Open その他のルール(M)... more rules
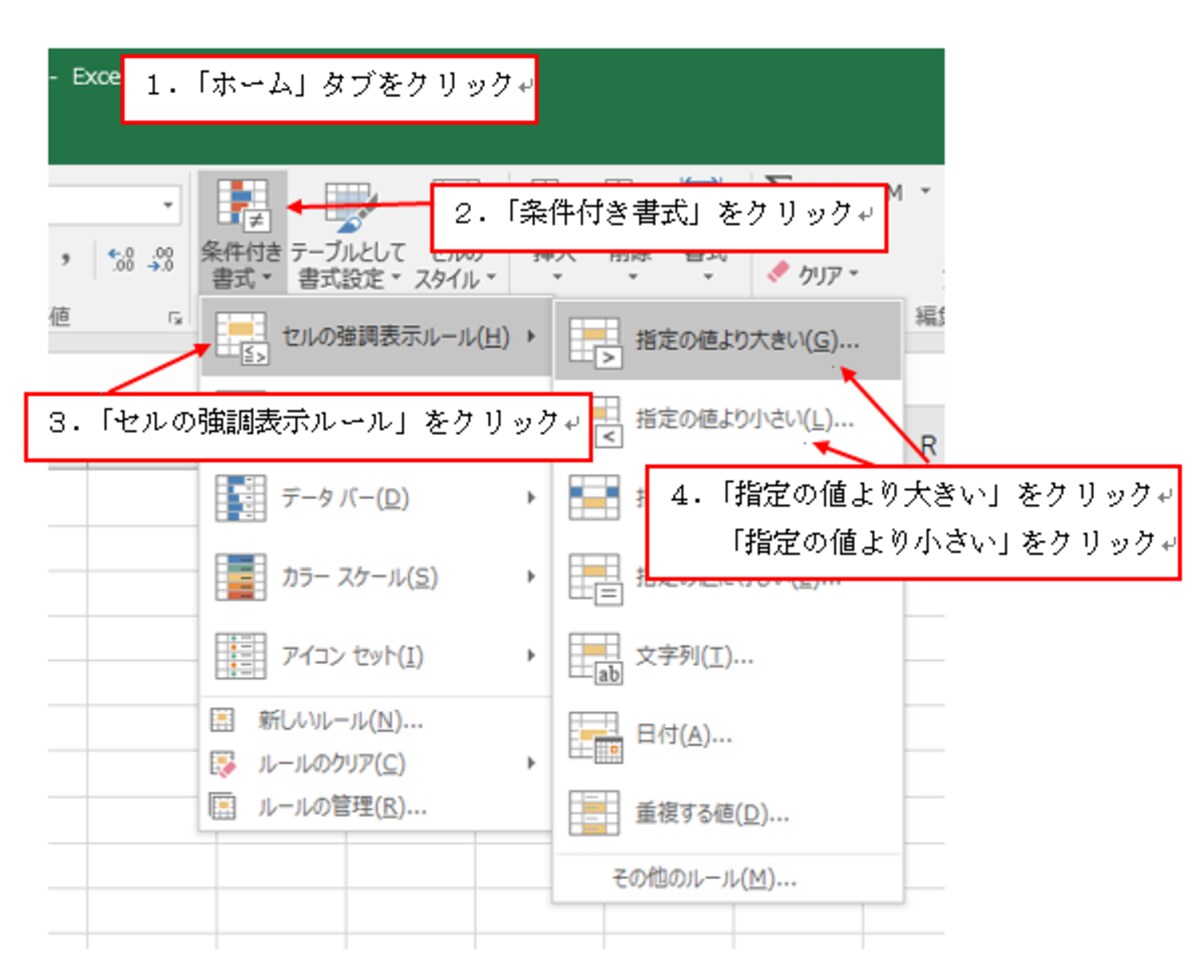The image size is (1200, 959). tap(728, 879)
